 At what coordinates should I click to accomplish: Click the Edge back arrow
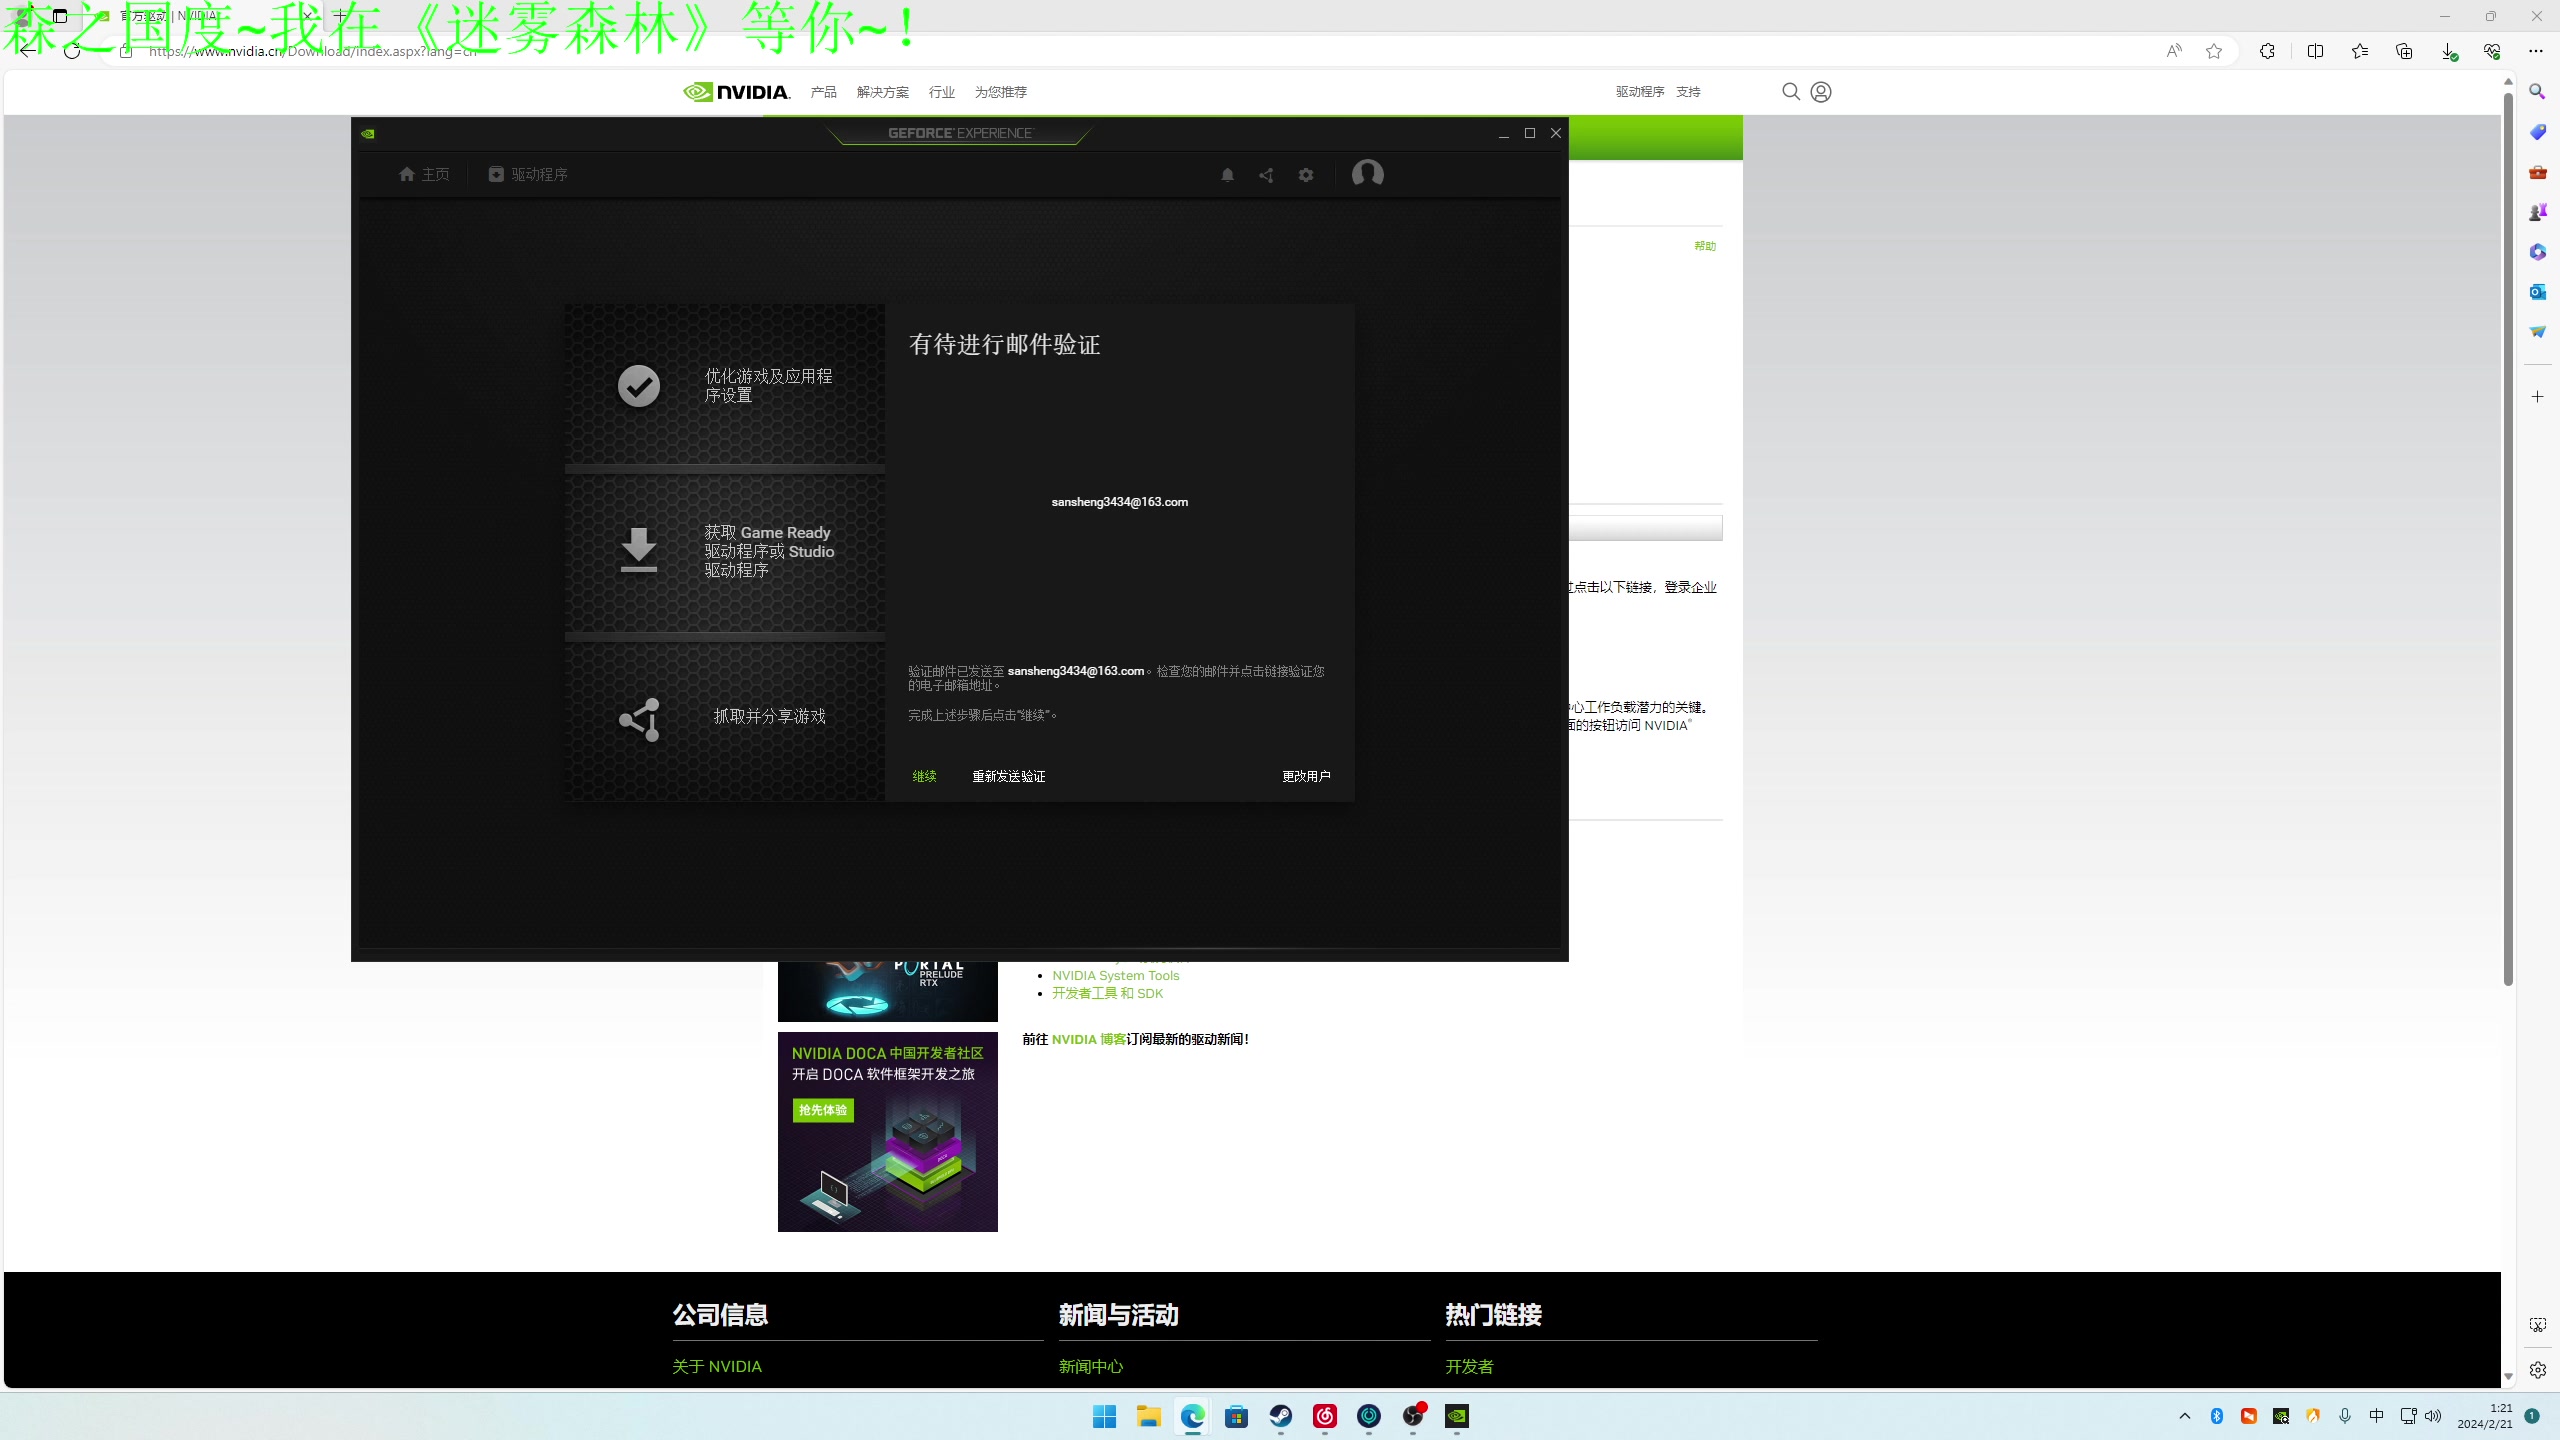27,51
